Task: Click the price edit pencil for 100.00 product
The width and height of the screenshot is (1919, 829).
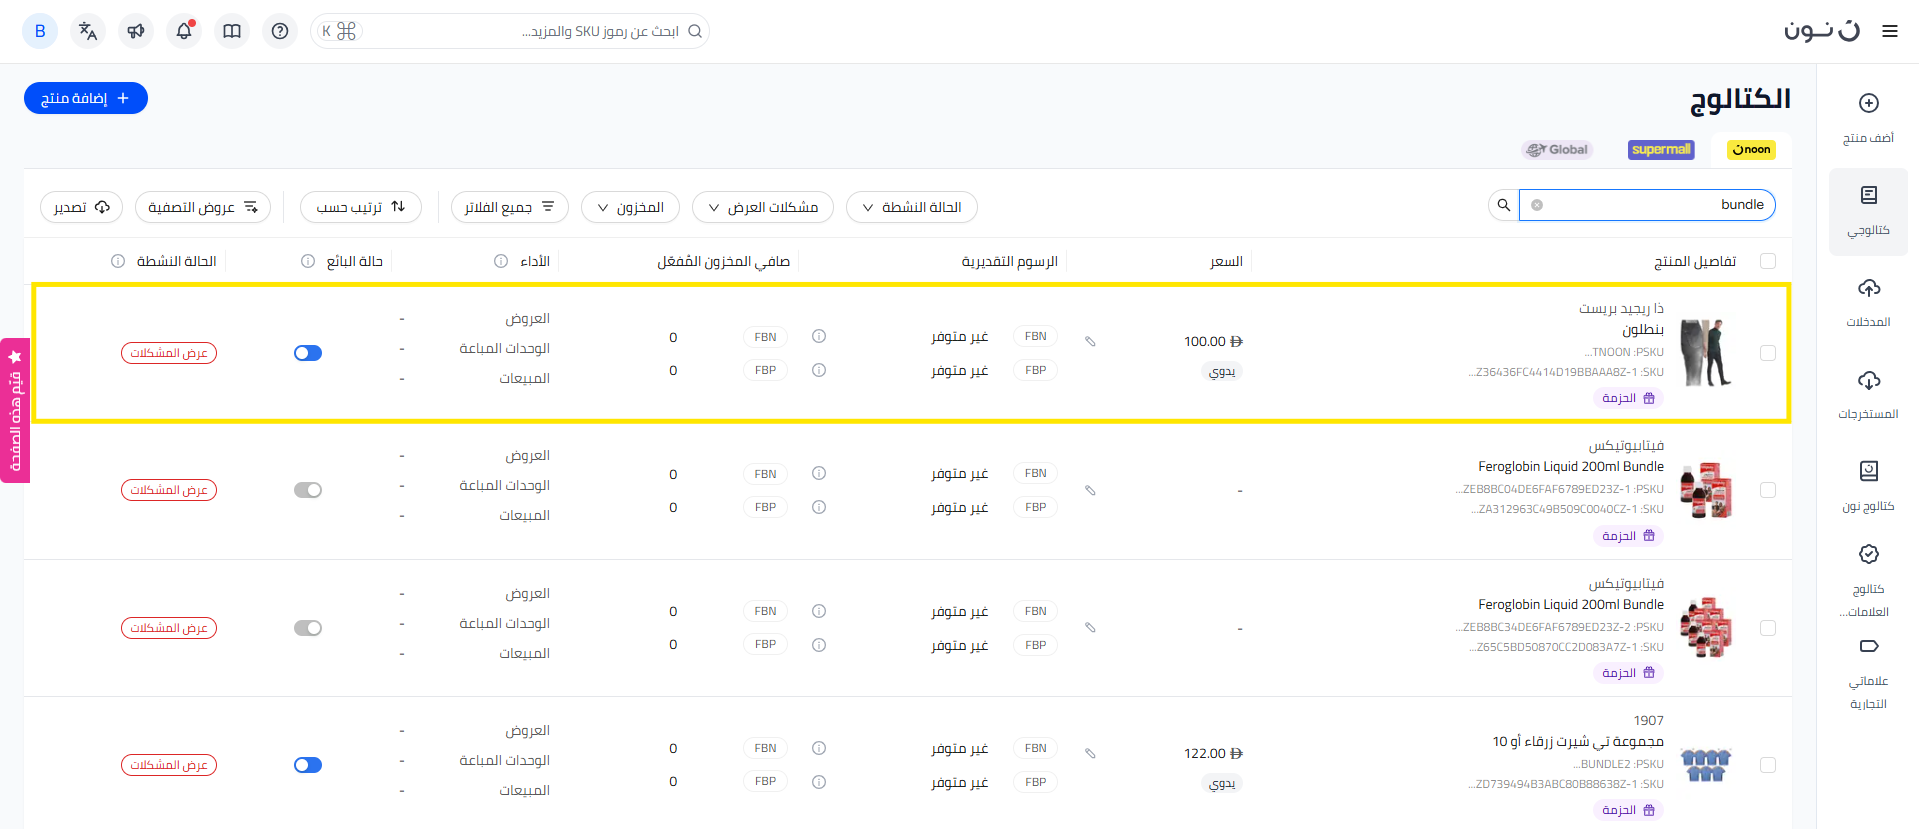Action: coord(1090,342)
